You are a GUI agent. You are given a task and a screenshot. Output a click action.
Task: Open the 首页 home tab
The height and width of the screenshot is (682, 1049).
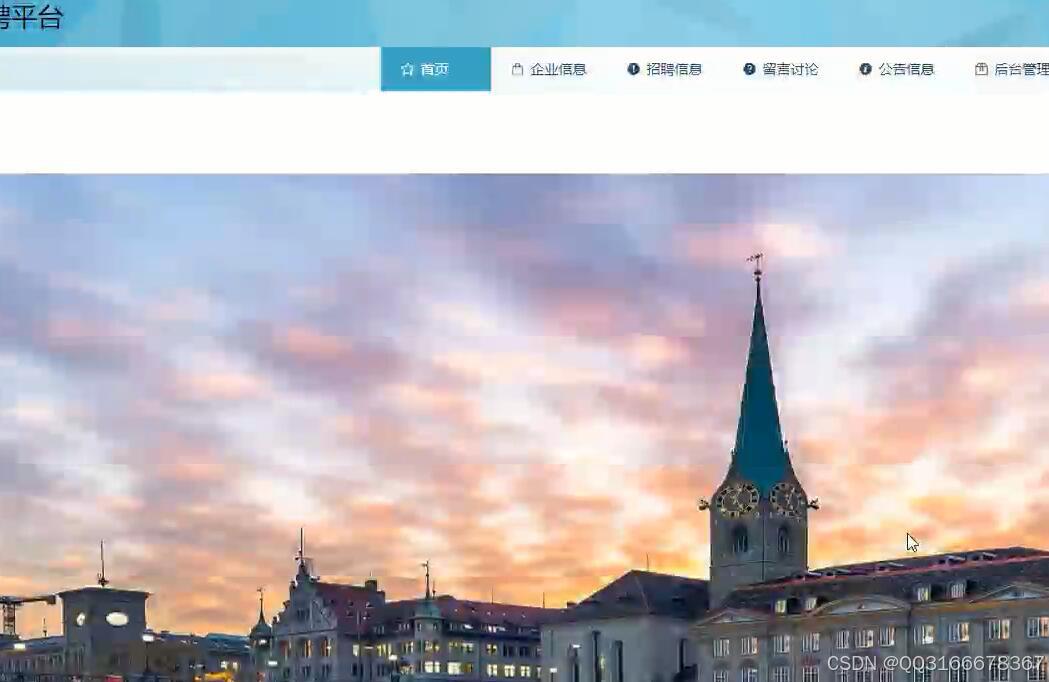click(436, 69)
